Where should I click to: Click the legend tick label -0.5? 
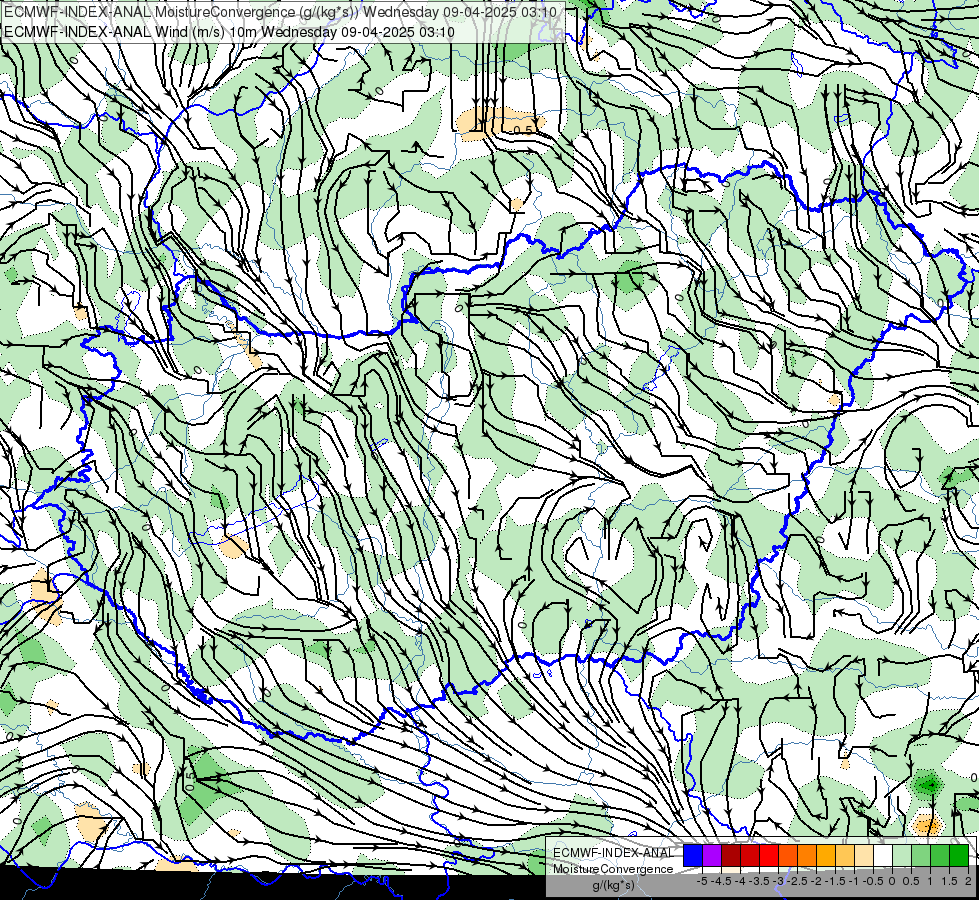pyautogui.click(x=873, y=881)
